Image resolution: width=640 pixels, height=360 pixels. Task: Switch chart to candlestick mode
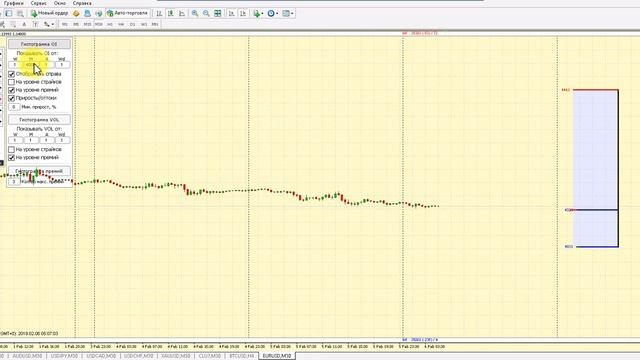(171, 13)
